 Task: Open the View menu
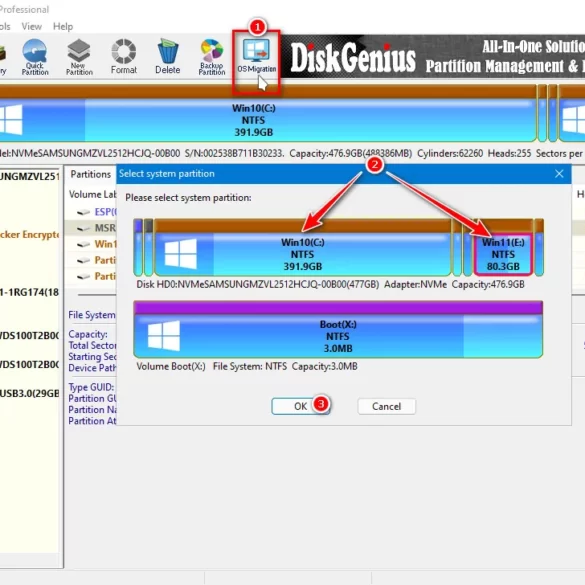(x=31, y=26)
